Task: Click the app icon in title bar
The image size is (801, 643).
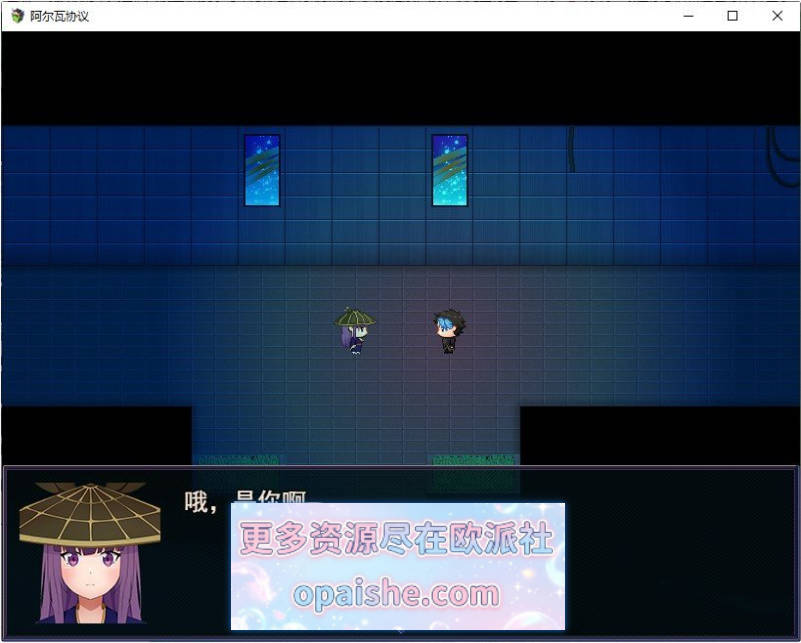Action: point(18,16)
